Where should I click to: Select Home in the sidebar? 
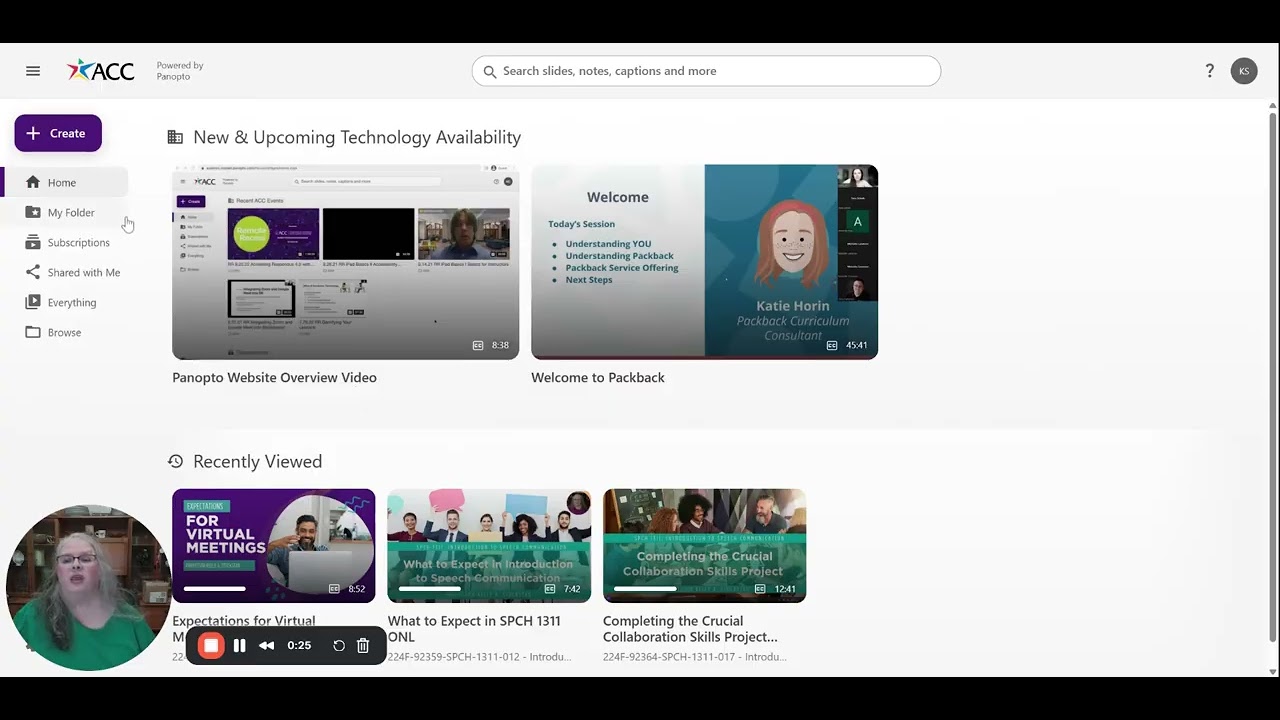64,183
